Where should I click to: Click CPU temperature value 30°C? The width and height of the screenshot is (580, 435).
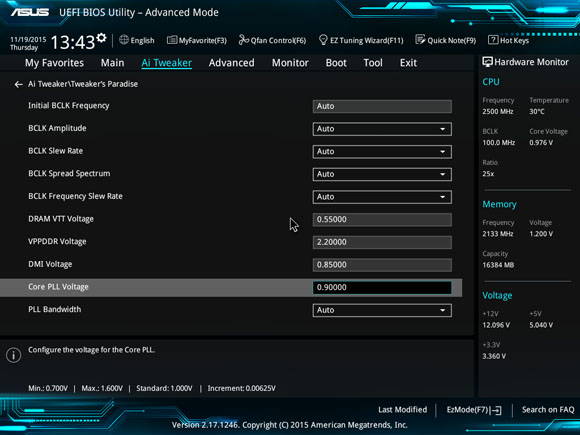coord(537,111)
